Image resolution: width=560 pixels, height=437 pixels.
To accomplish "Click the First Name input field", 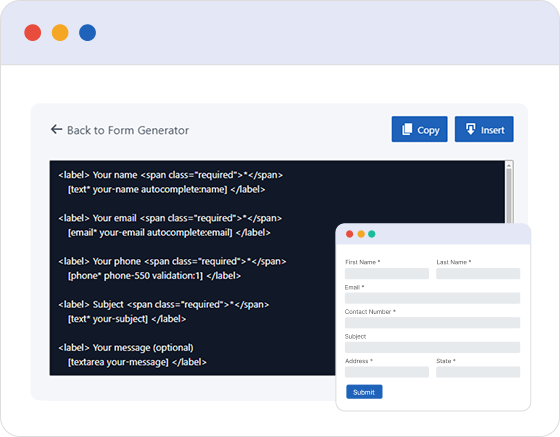I will [387, 273].
